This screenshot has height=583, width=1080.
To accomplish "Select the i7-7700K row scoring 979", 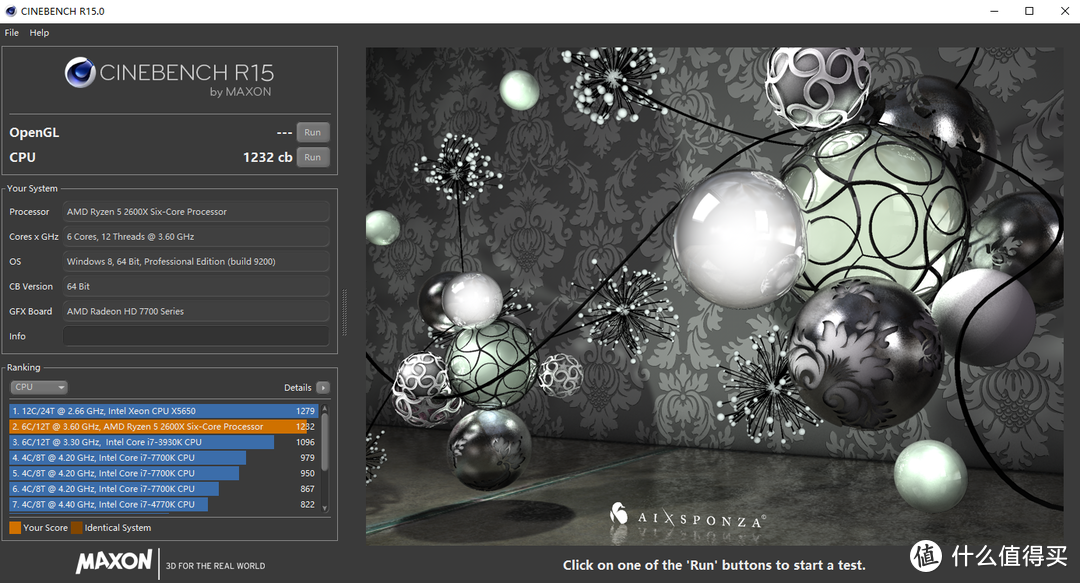I will click(x=164, y=458).
